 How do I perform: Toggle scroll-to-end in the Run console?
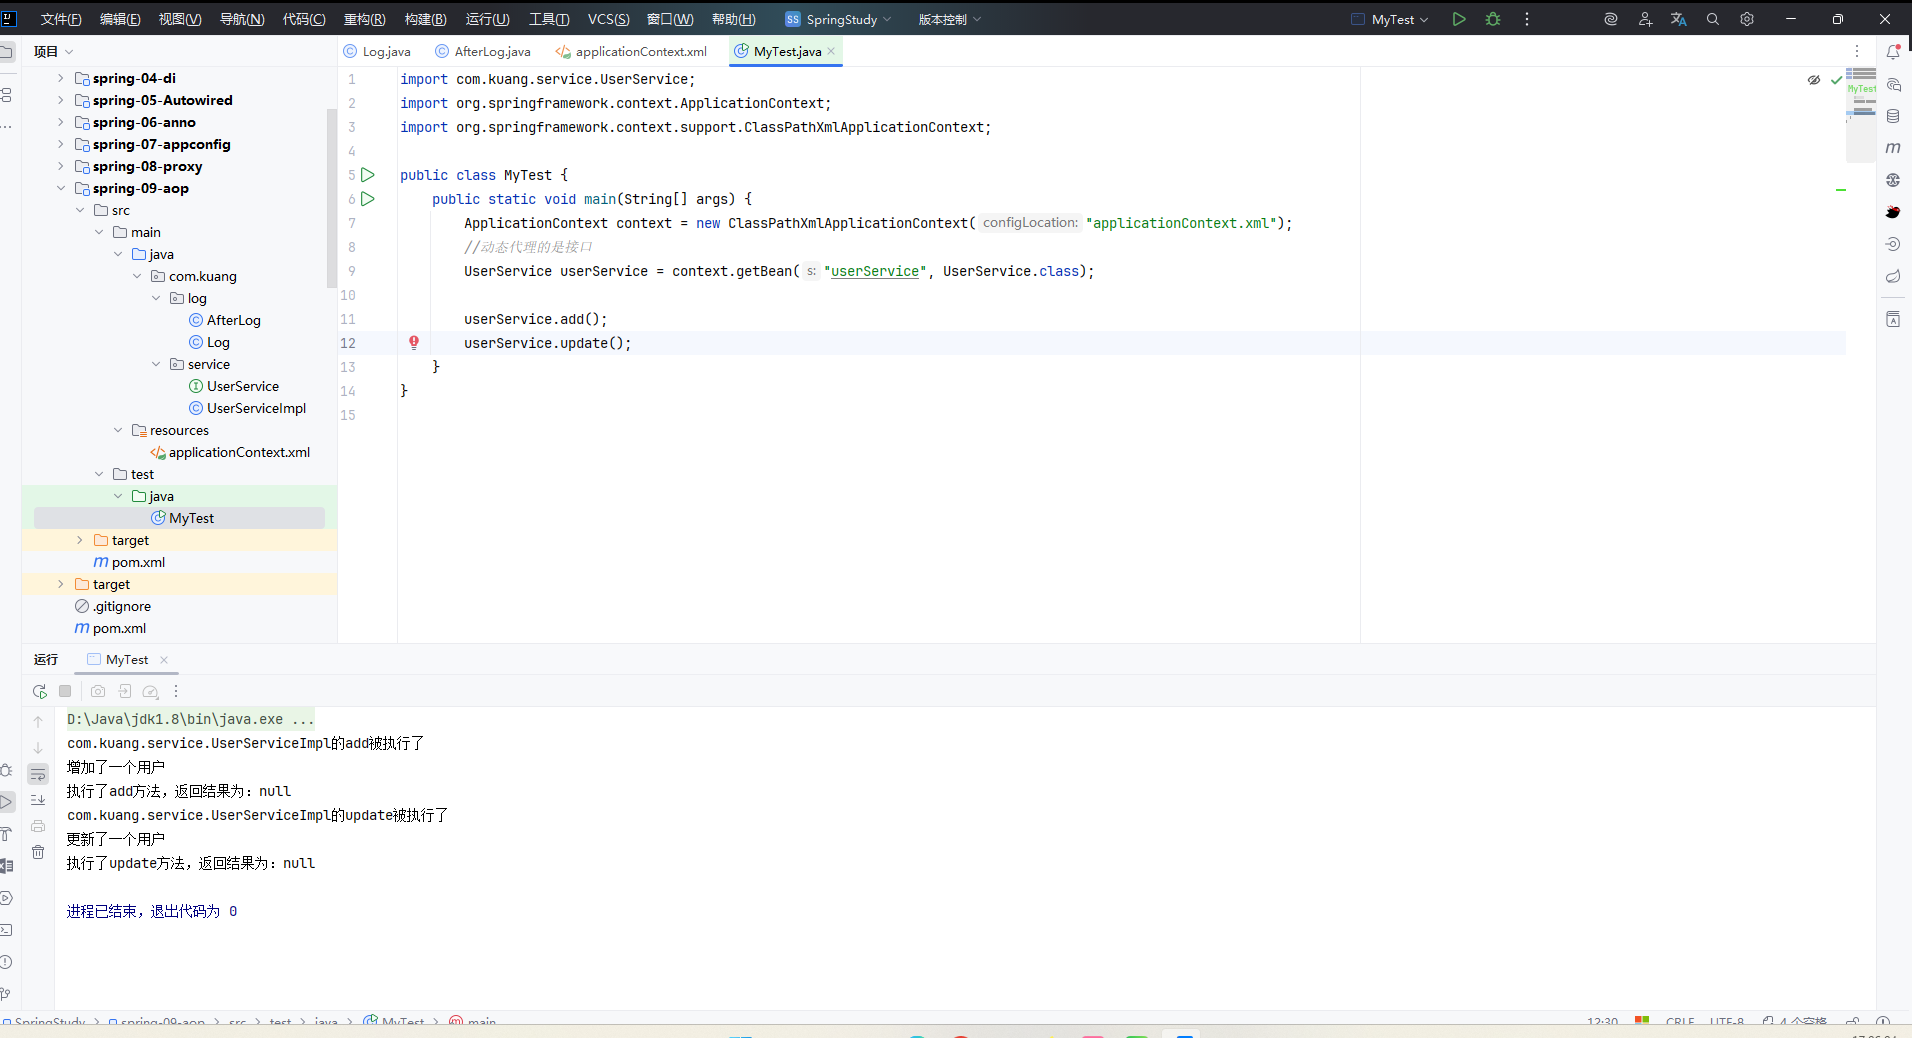[x=38, y=800]
